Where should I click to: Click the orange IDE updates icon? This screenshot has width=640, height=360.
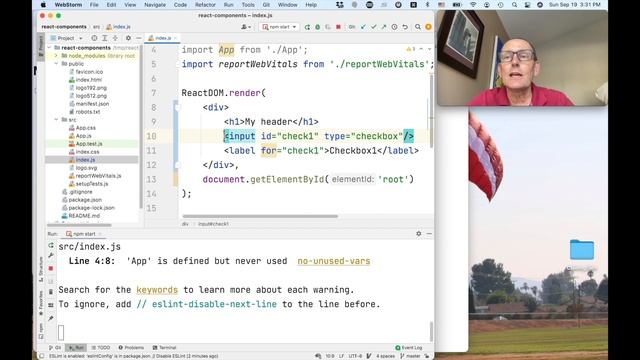click(x=428, y=27)
